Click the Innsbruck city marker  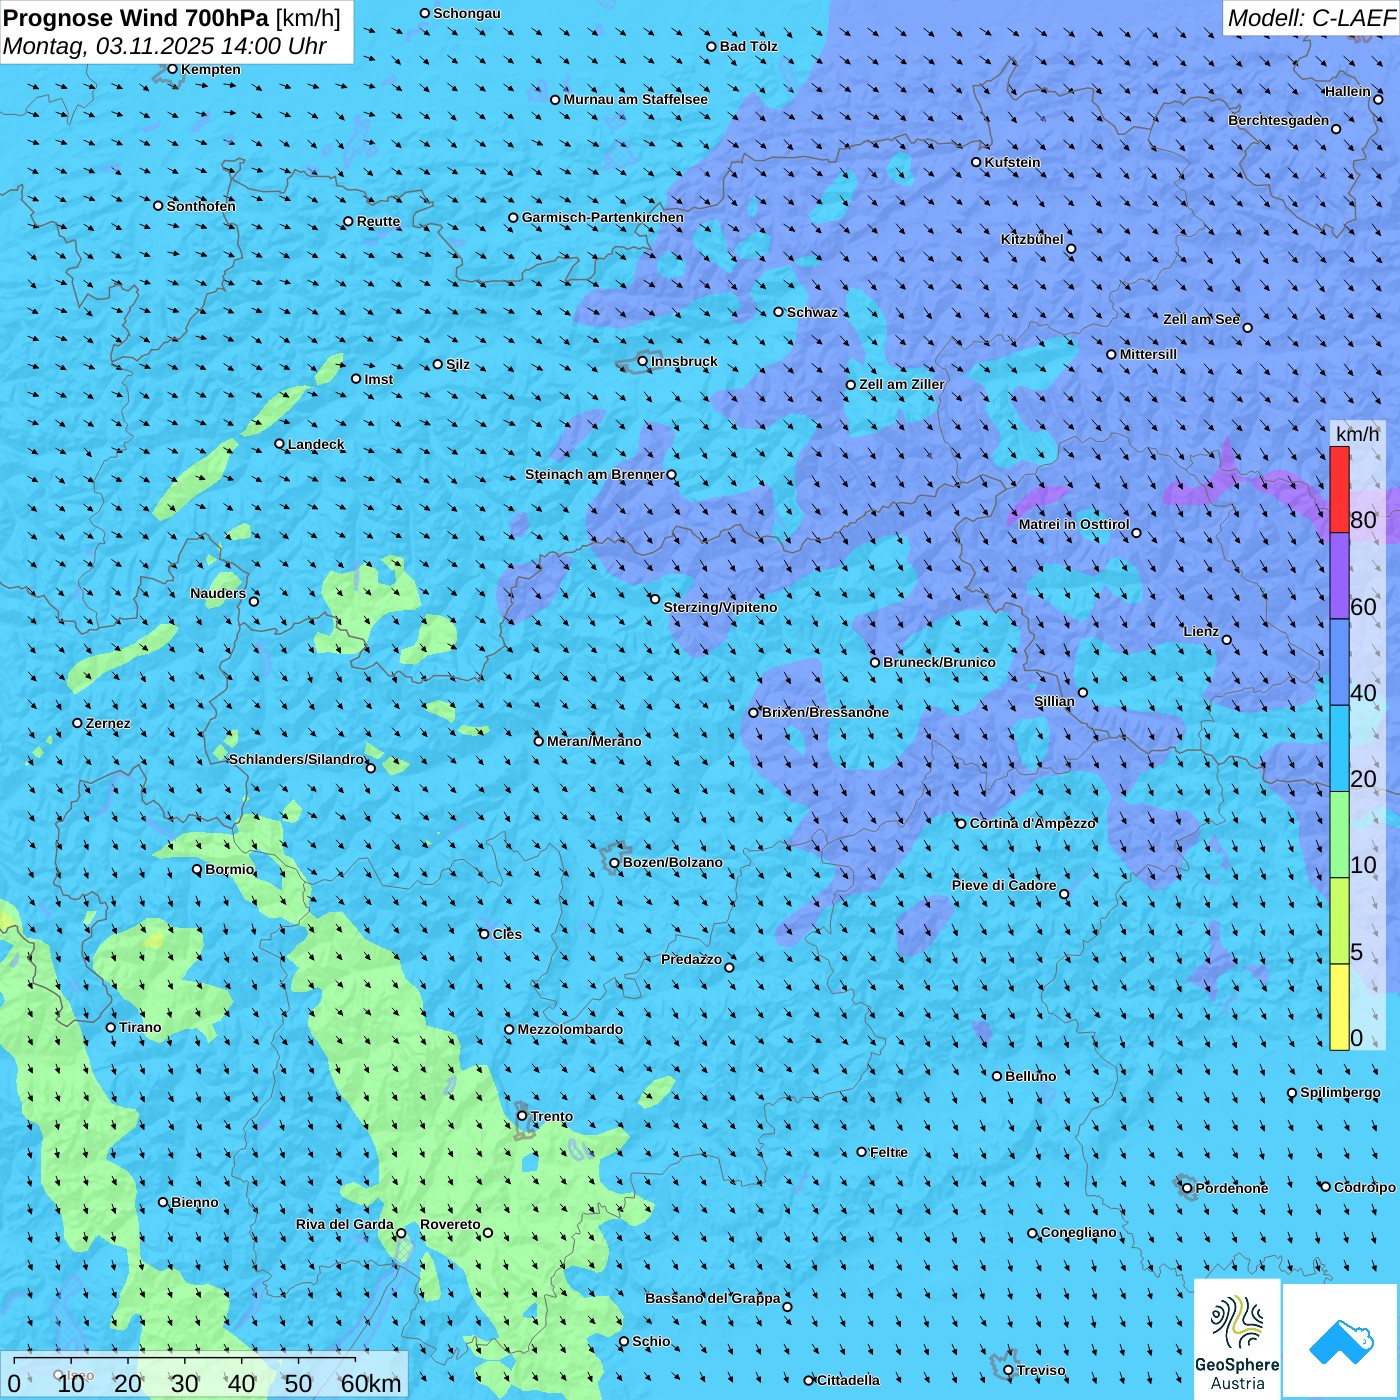(643, 361)
